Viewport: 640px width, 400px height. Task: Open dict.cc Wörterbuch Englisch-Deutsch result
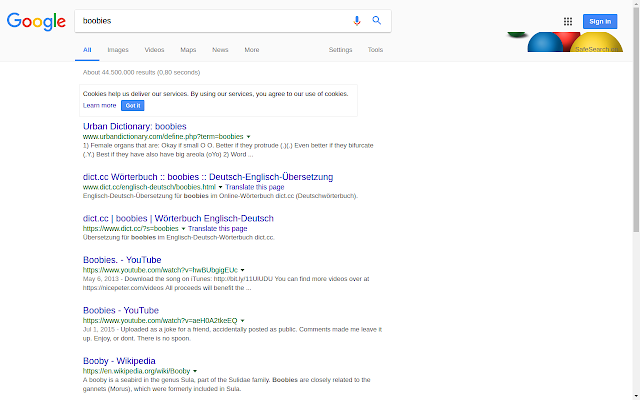(178, 218)
